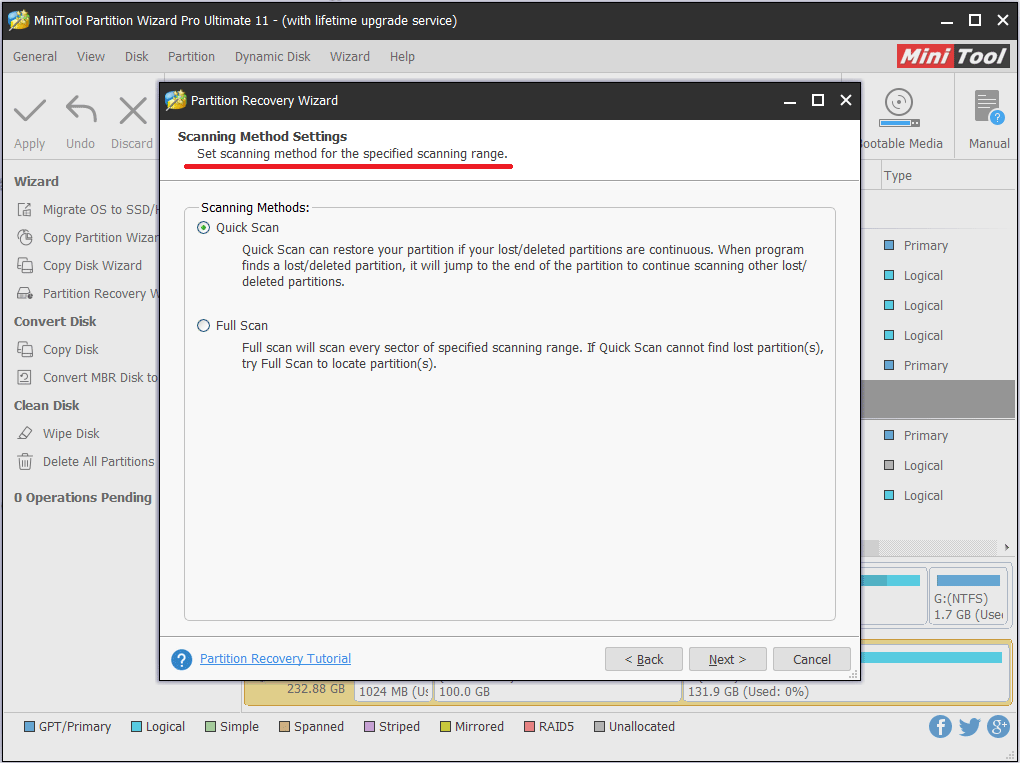1020x763 pixels.
Task: Click the app icon in the main title bar
Action: [x=18, y=20]
